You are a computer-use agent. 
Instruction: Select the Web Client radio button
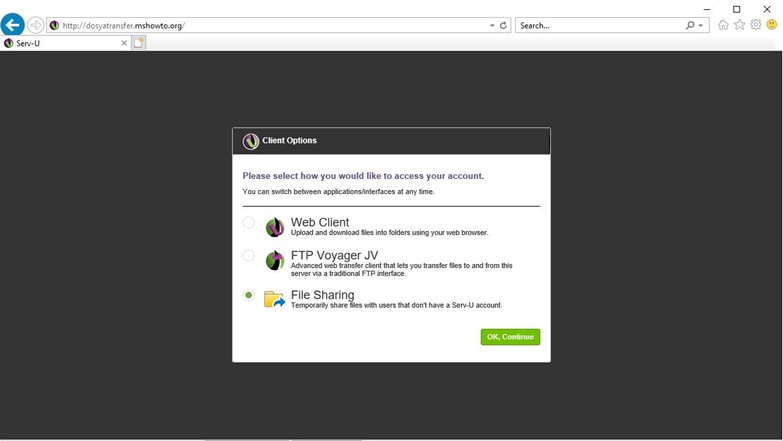(248, 223)
